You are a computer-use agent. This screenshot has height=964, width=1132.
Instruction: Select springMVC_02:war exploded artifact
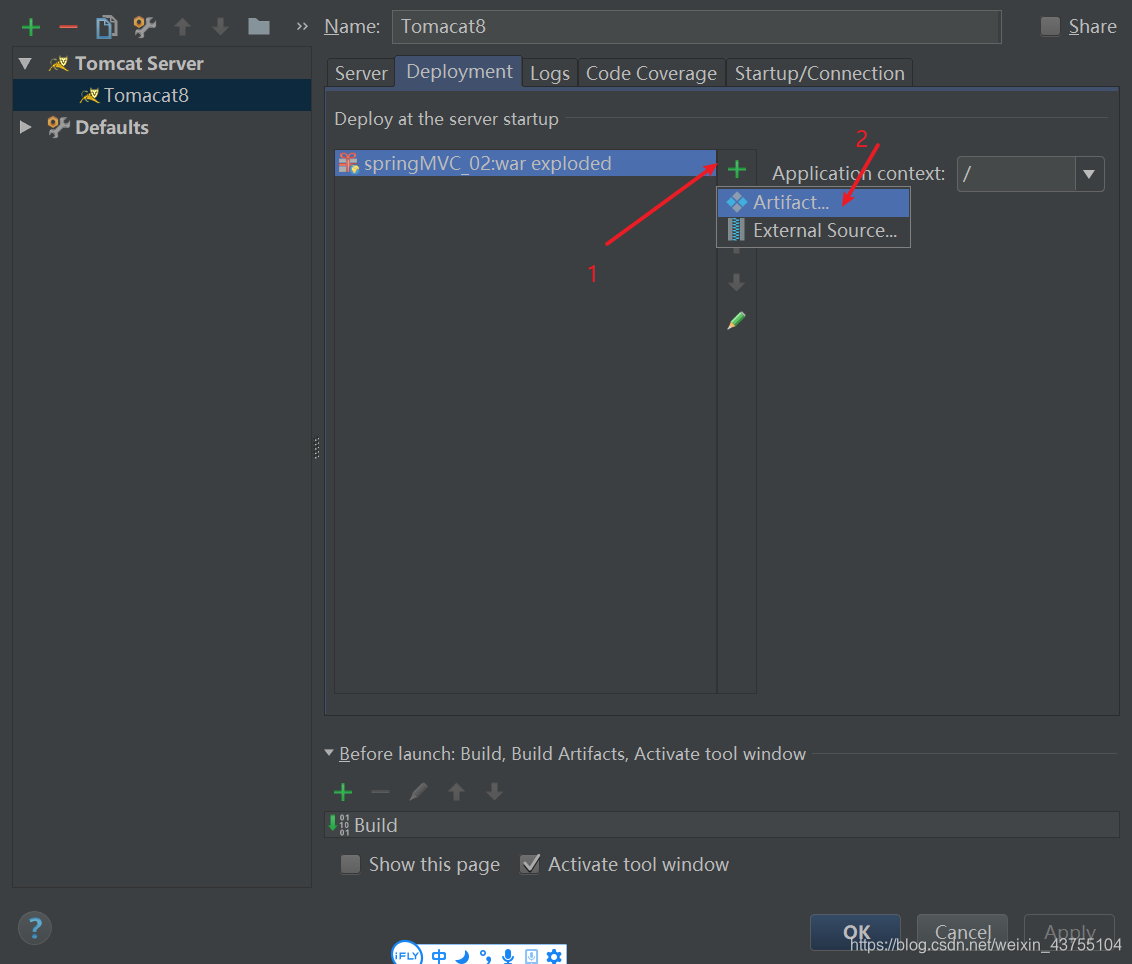(526, 163)
